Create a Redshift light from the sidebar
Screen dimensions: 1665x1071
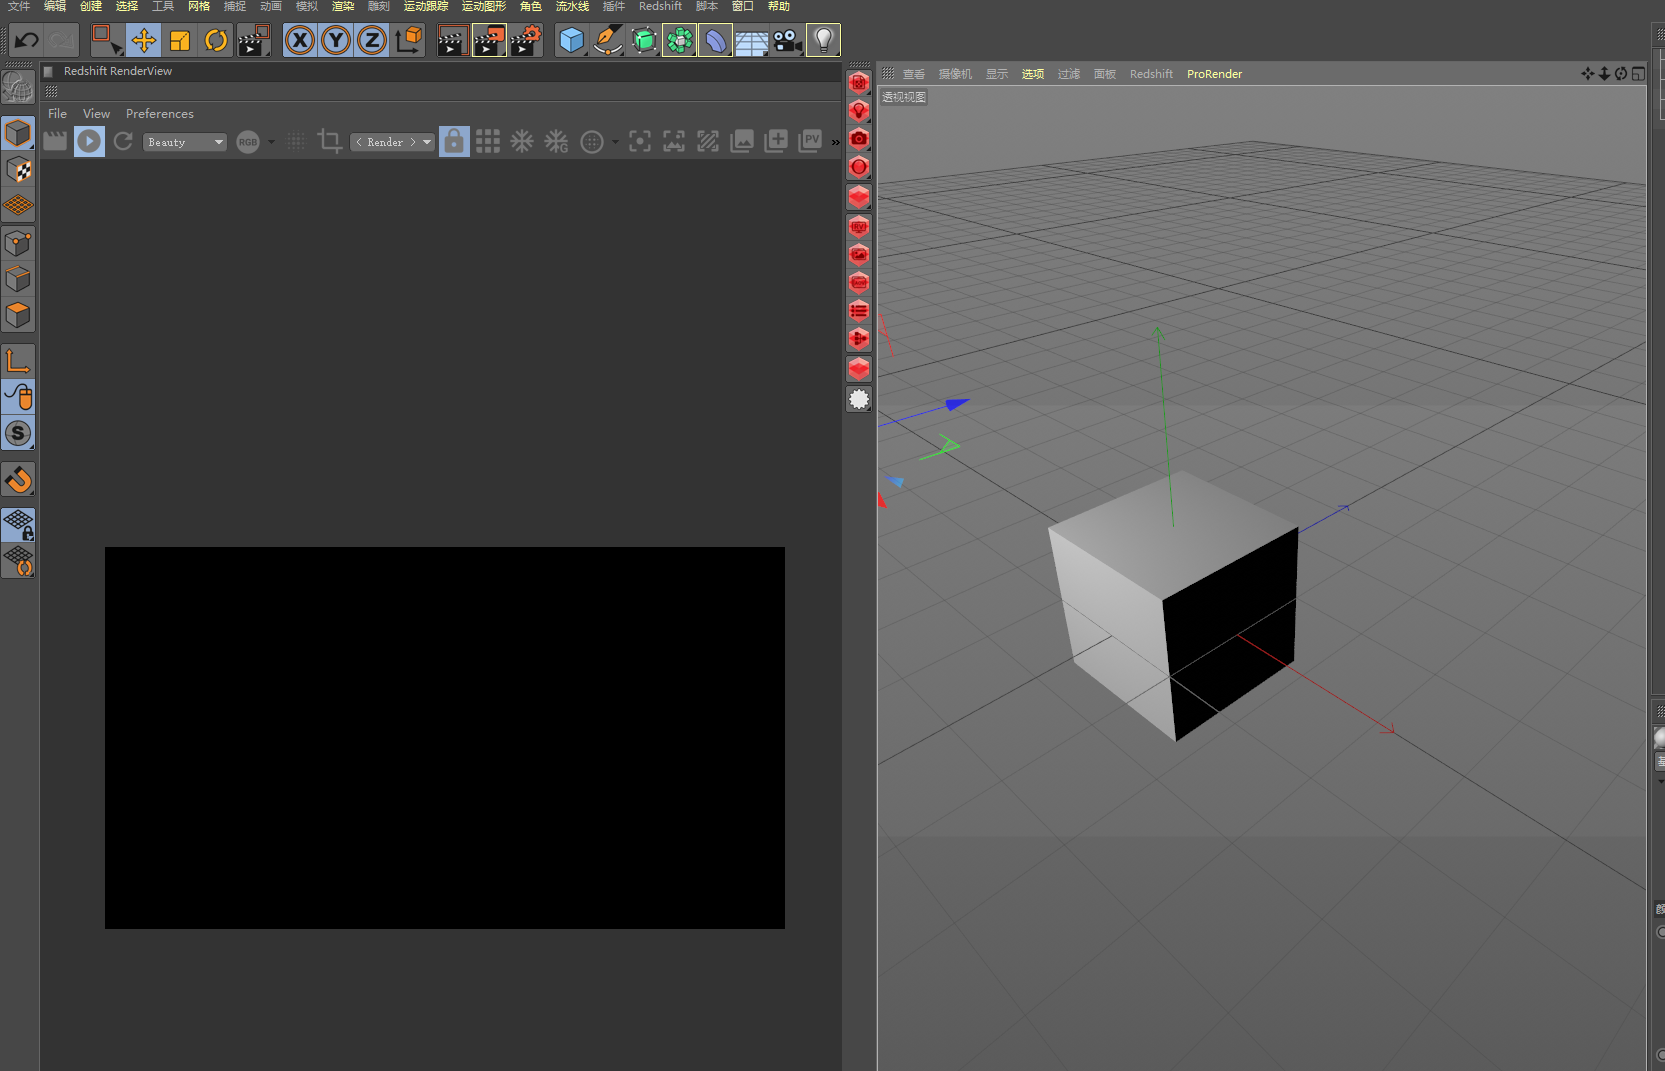858,111
